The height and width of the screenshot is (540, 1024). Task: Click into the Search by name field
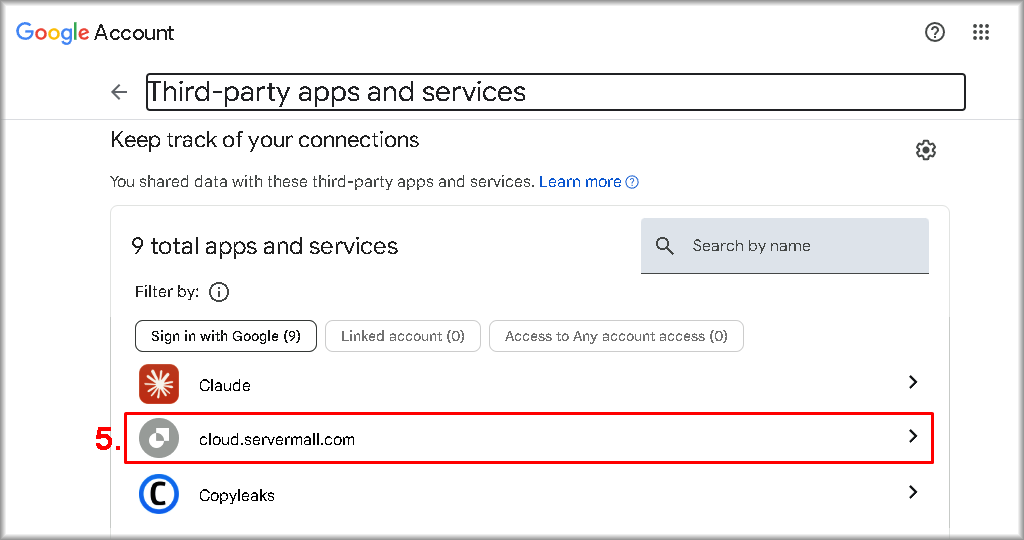[x=800, y=246]
